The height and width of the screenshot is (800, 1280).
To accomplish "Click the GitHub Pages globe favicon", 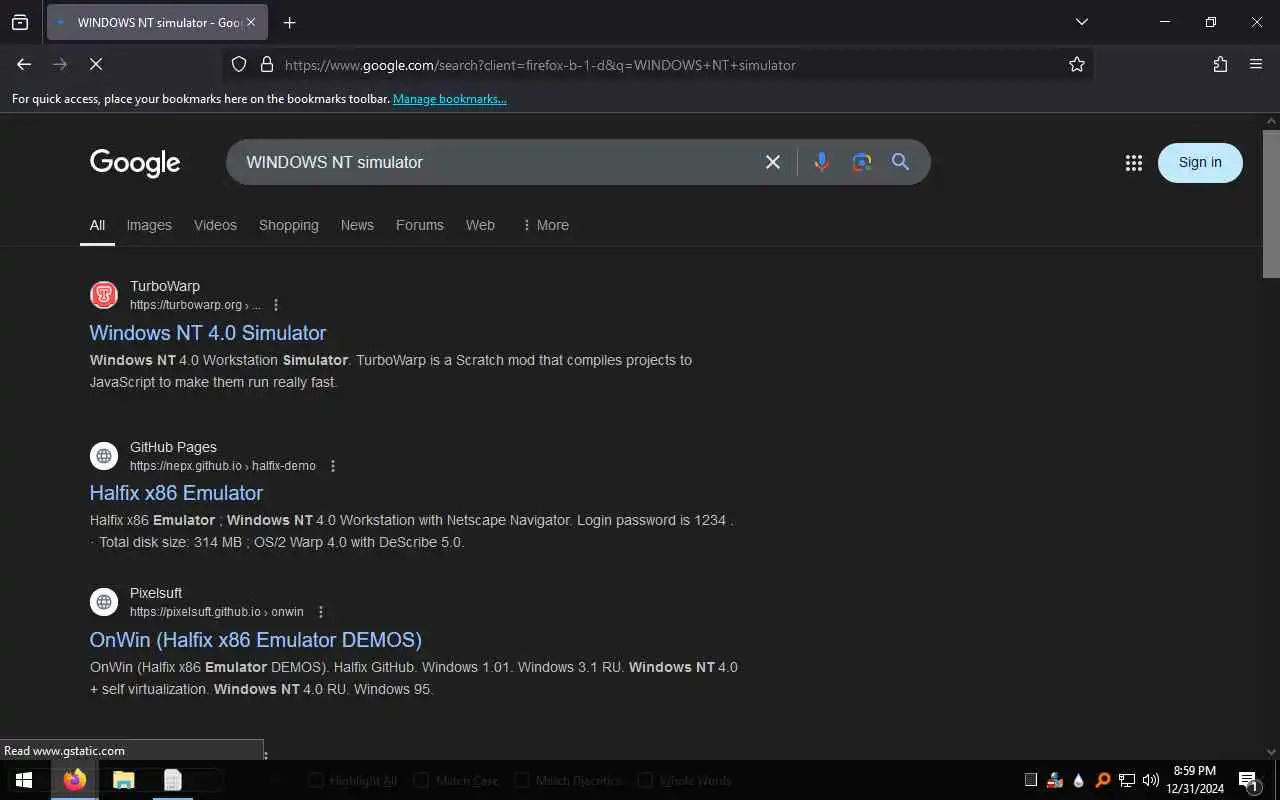I will pyautogui.click(x=104, y=456).
